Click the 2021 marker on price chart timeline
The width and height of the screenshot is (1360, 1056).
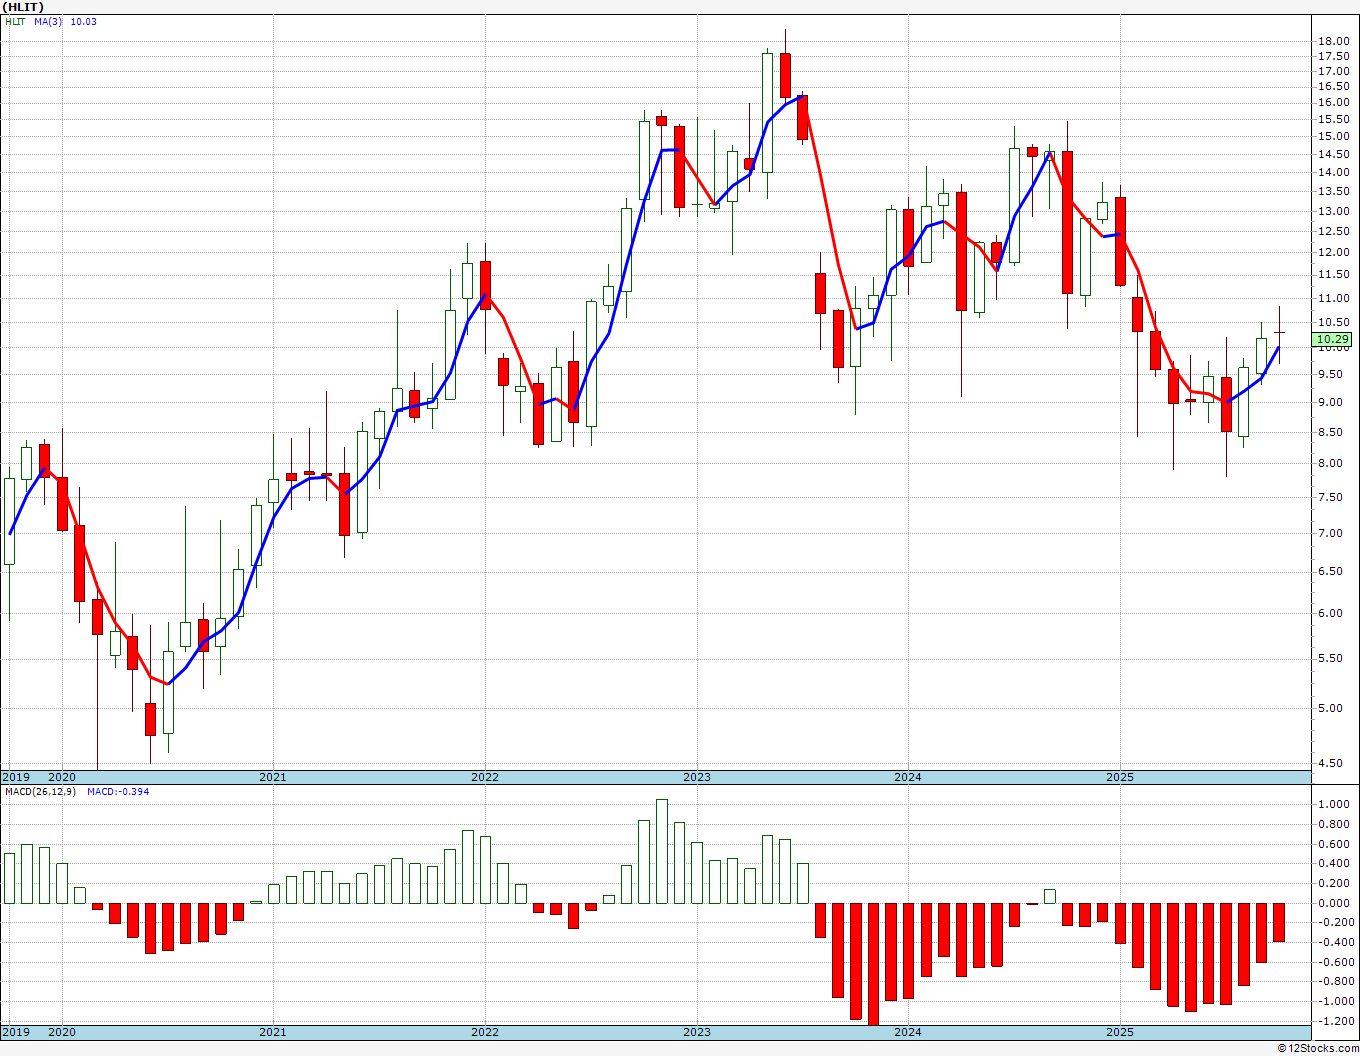[272, 777]
